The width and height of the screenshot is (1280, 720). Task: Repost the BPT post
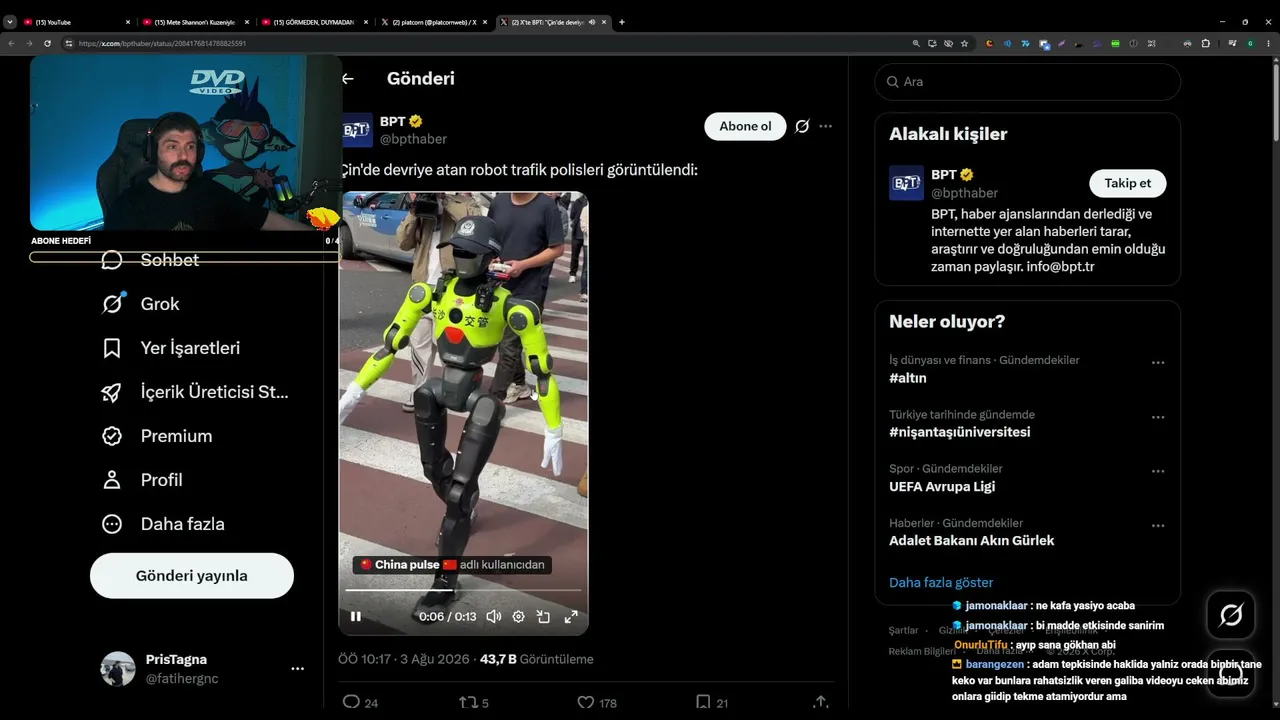466,702
